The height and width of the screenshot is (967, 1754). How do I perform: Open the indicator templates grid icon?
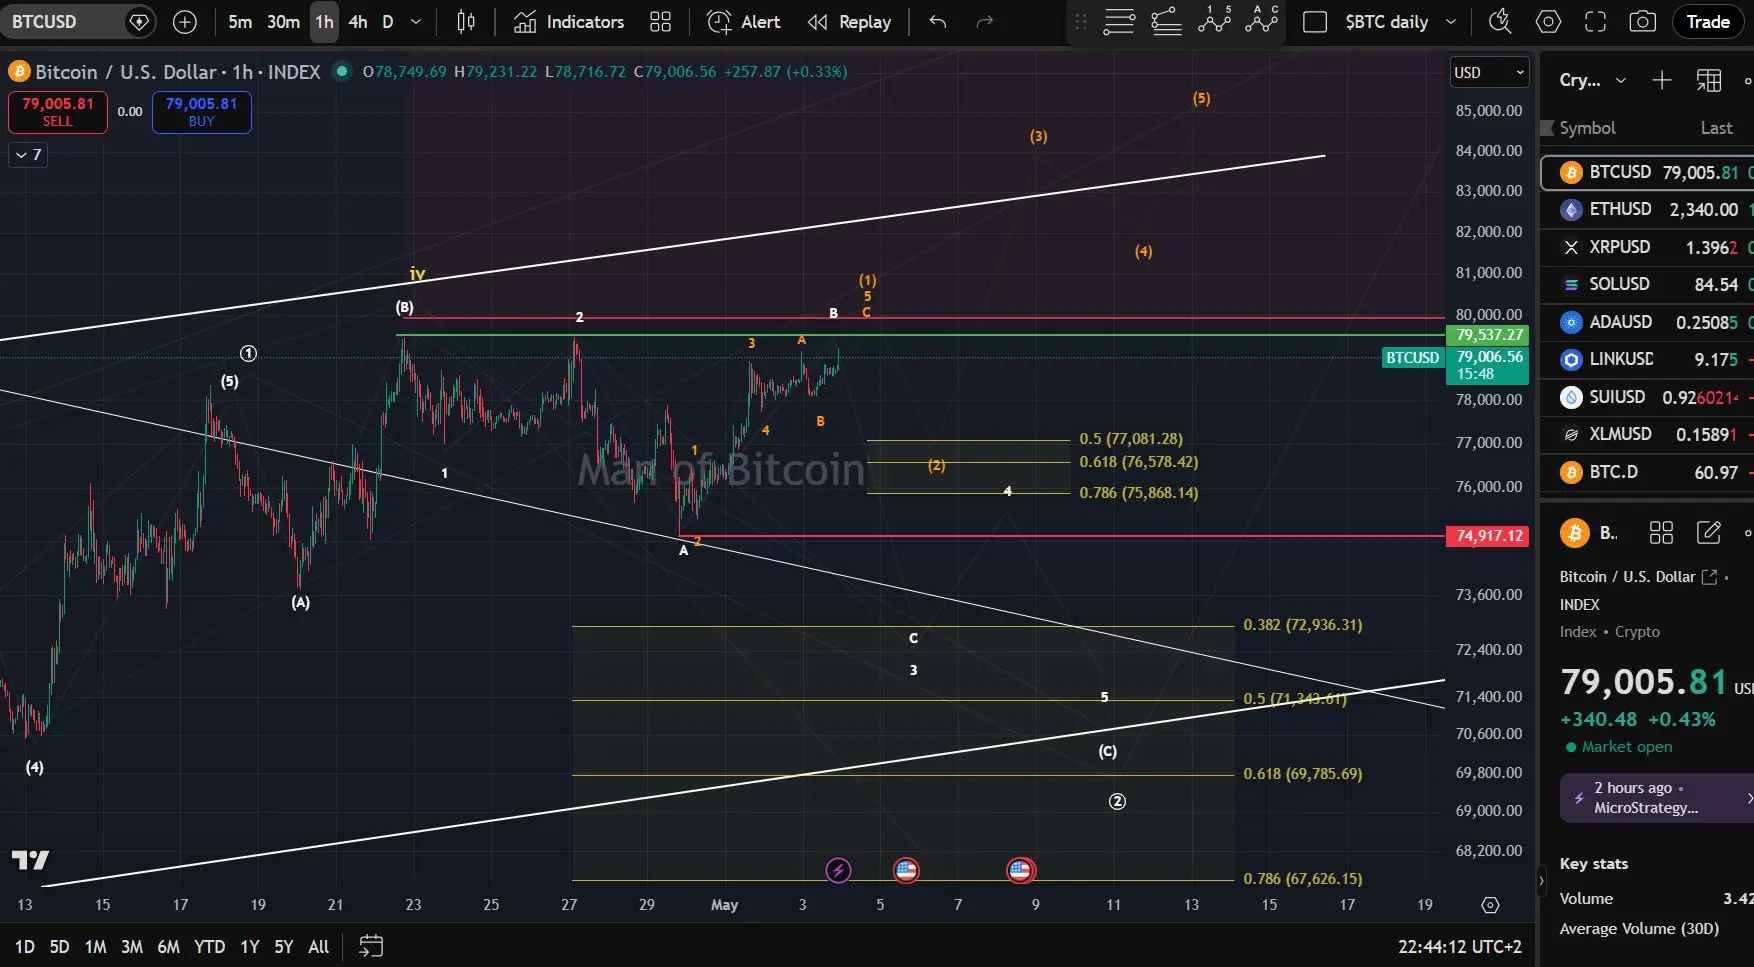[x=660, y=22]
